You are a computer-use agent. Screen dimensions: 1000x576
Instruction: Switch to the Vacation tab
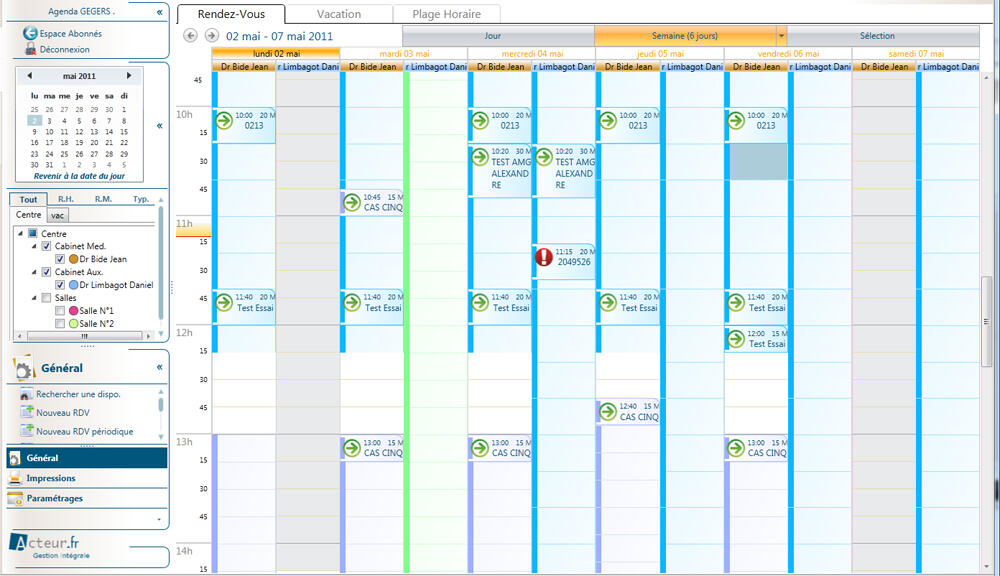coord(338,14)
